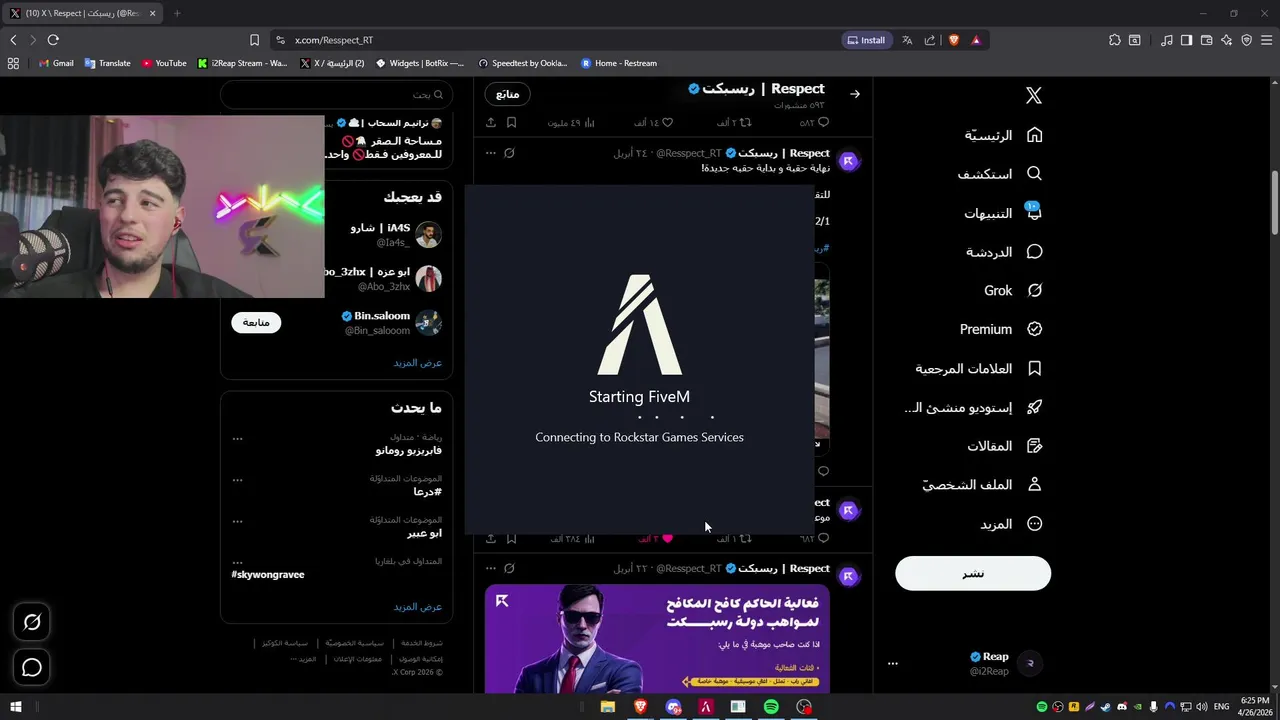Like heart on top post showing ١٤ ألف
This screenshot has width=1280, height=720.
point(667,122)
